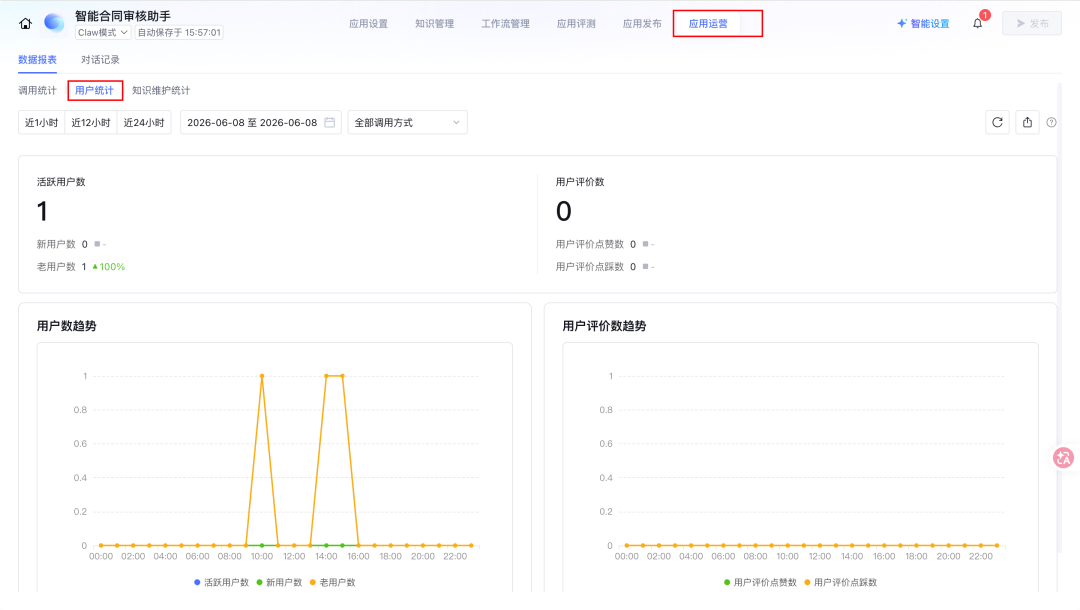1080x610 pixels.
Task: Choose 近12小时 time range
Action: (x=91, y=123)
